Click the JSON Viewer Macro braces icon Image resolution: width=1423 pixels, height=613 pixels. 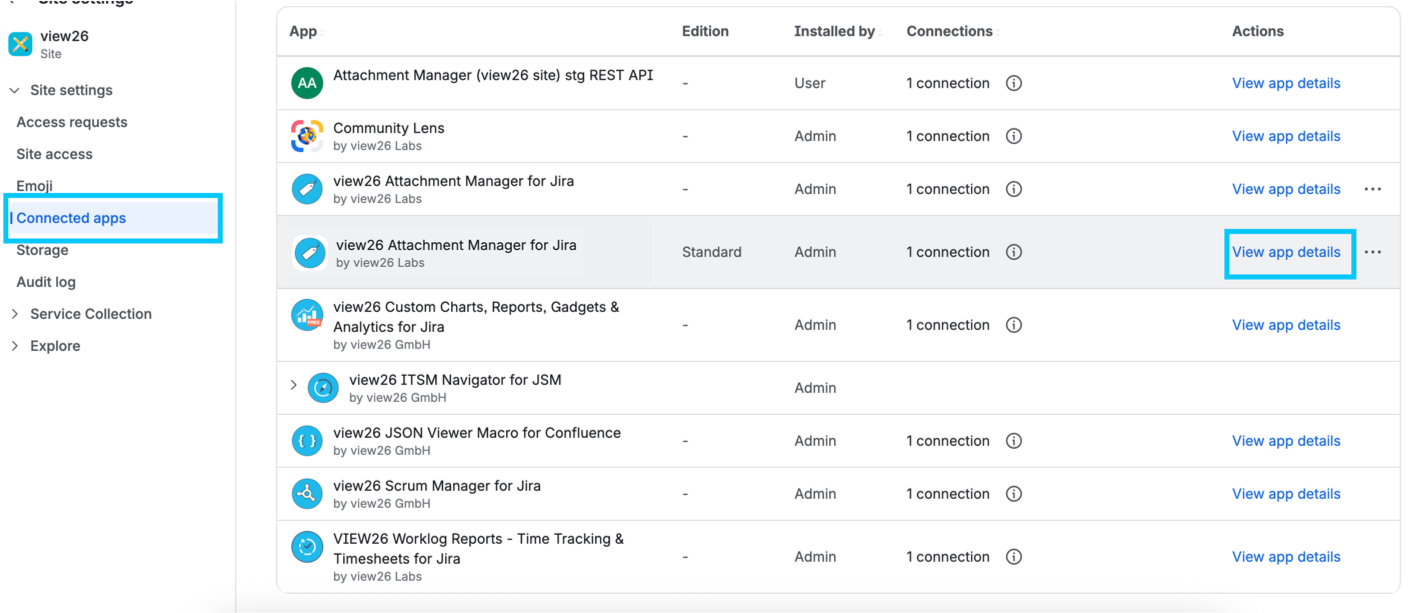tap(307, 441)
